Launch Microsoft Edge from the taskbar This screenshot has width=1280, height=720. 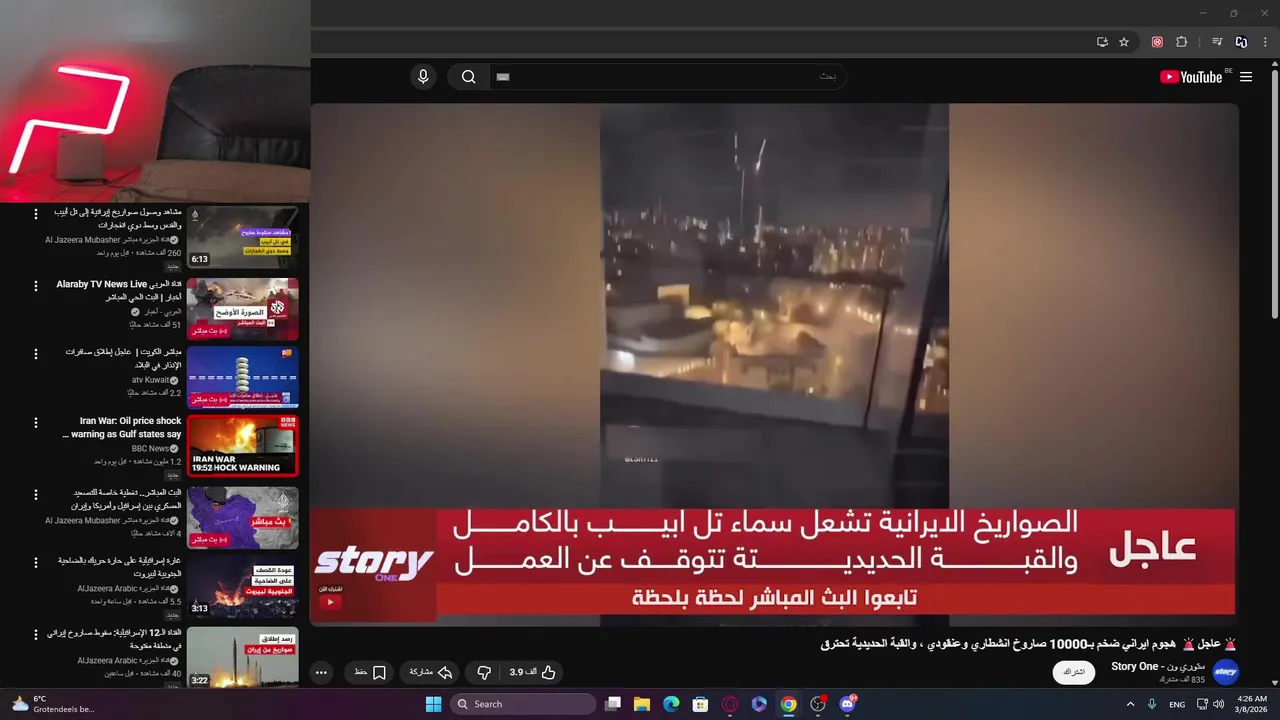click(671, 704)
